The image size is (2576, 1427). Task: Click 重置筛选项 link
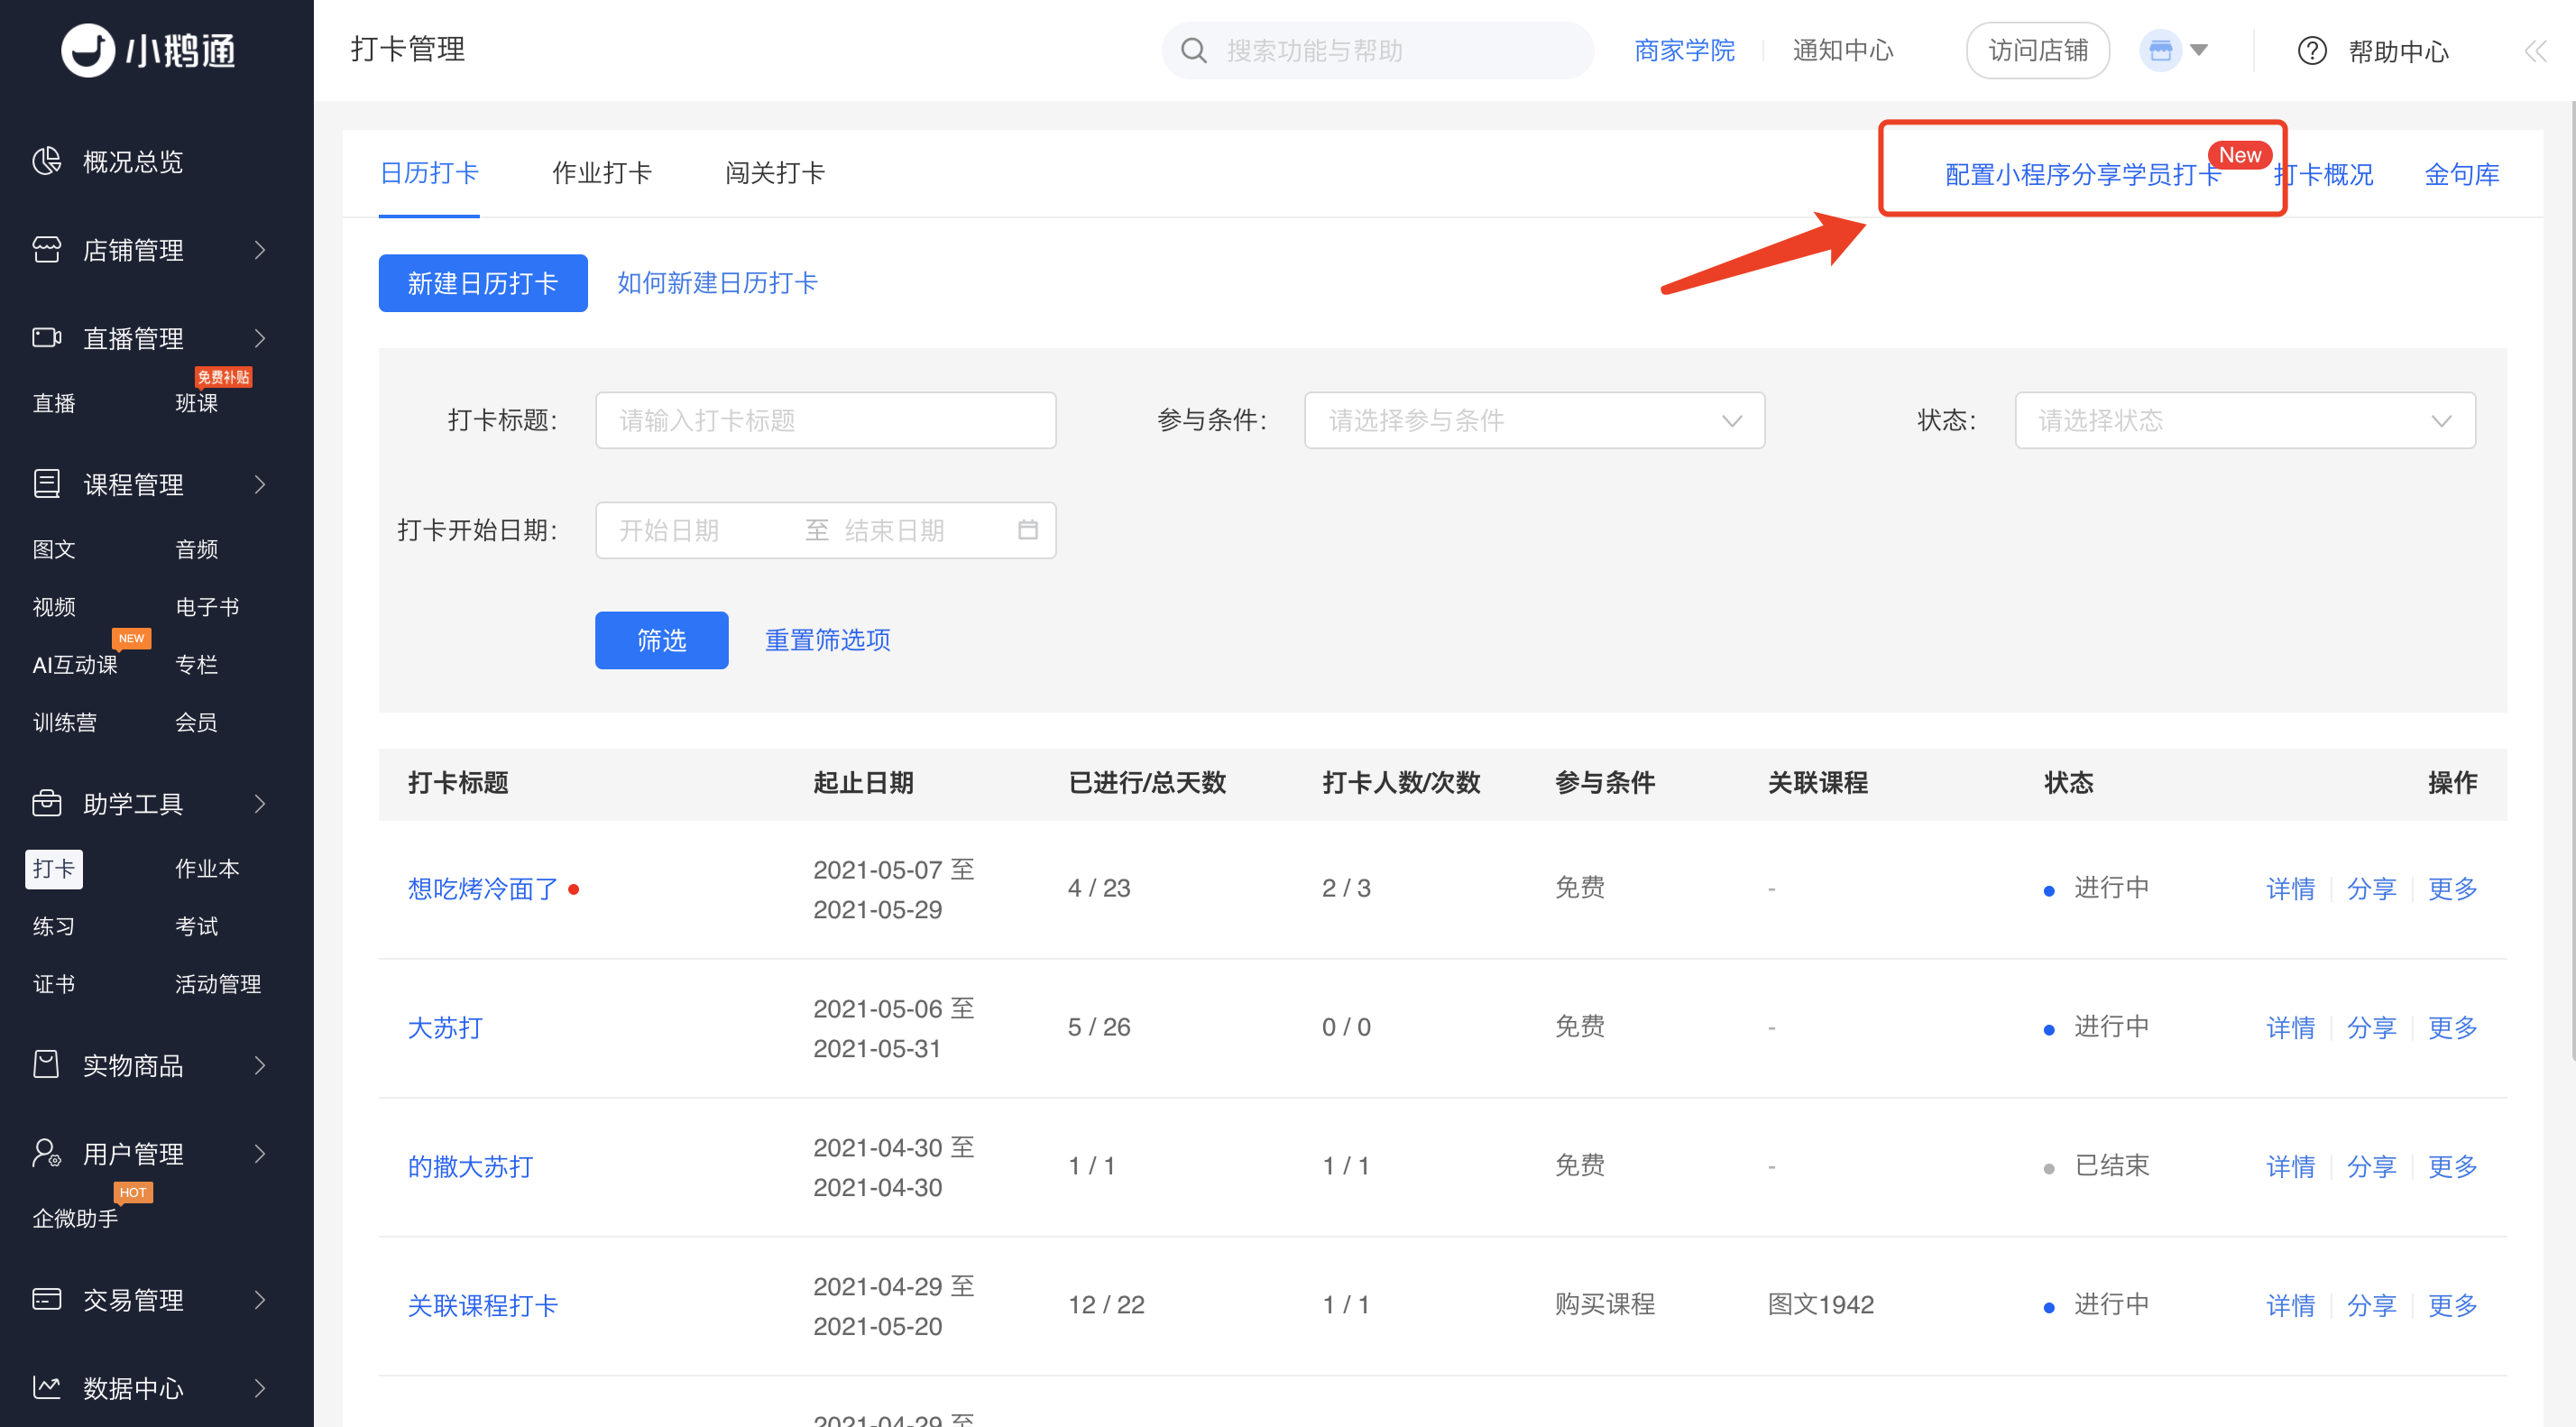828,640
